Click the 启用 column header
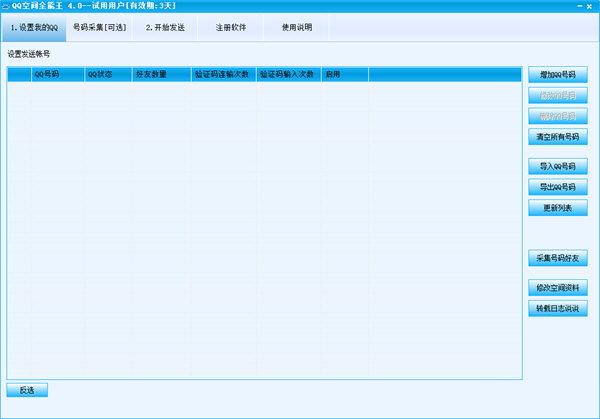Image resolution: width=600 pixels, height=419 pixels. (x=344, y=75)
